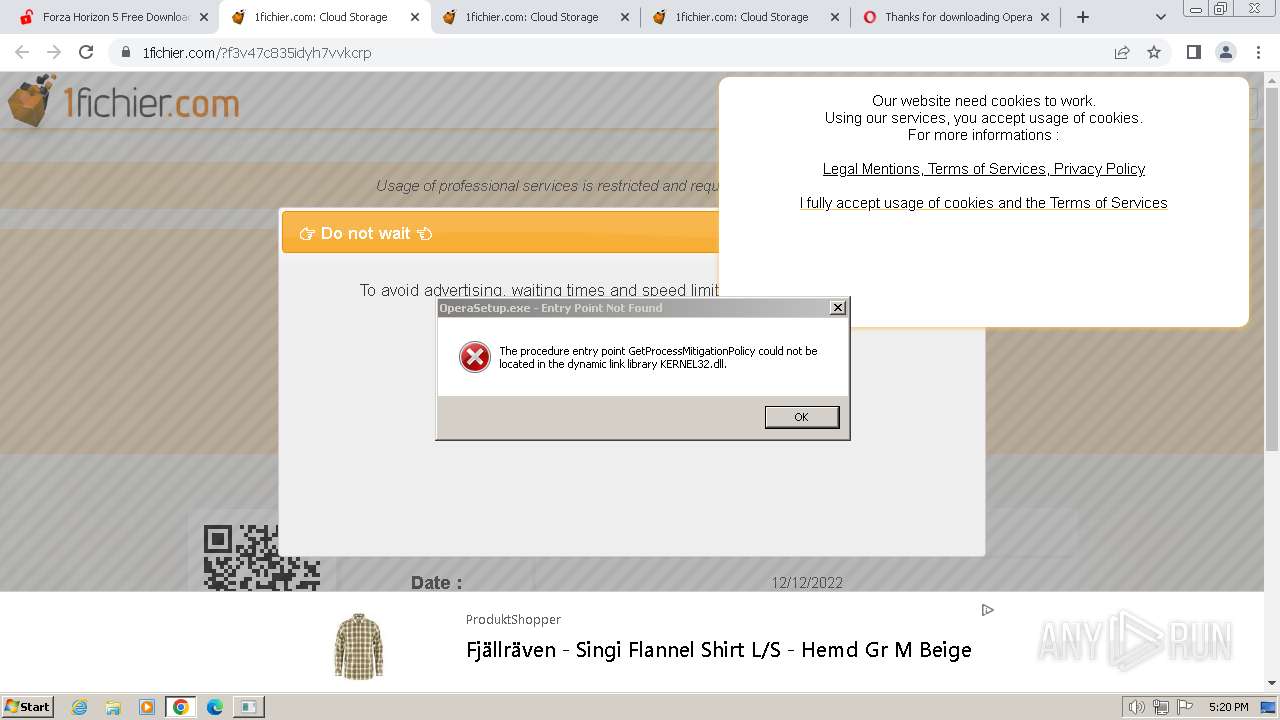Click the red error icon in the dialog
Image resolution: width=1280 pixels, height=720 pixels.
(x=475, y=357)
